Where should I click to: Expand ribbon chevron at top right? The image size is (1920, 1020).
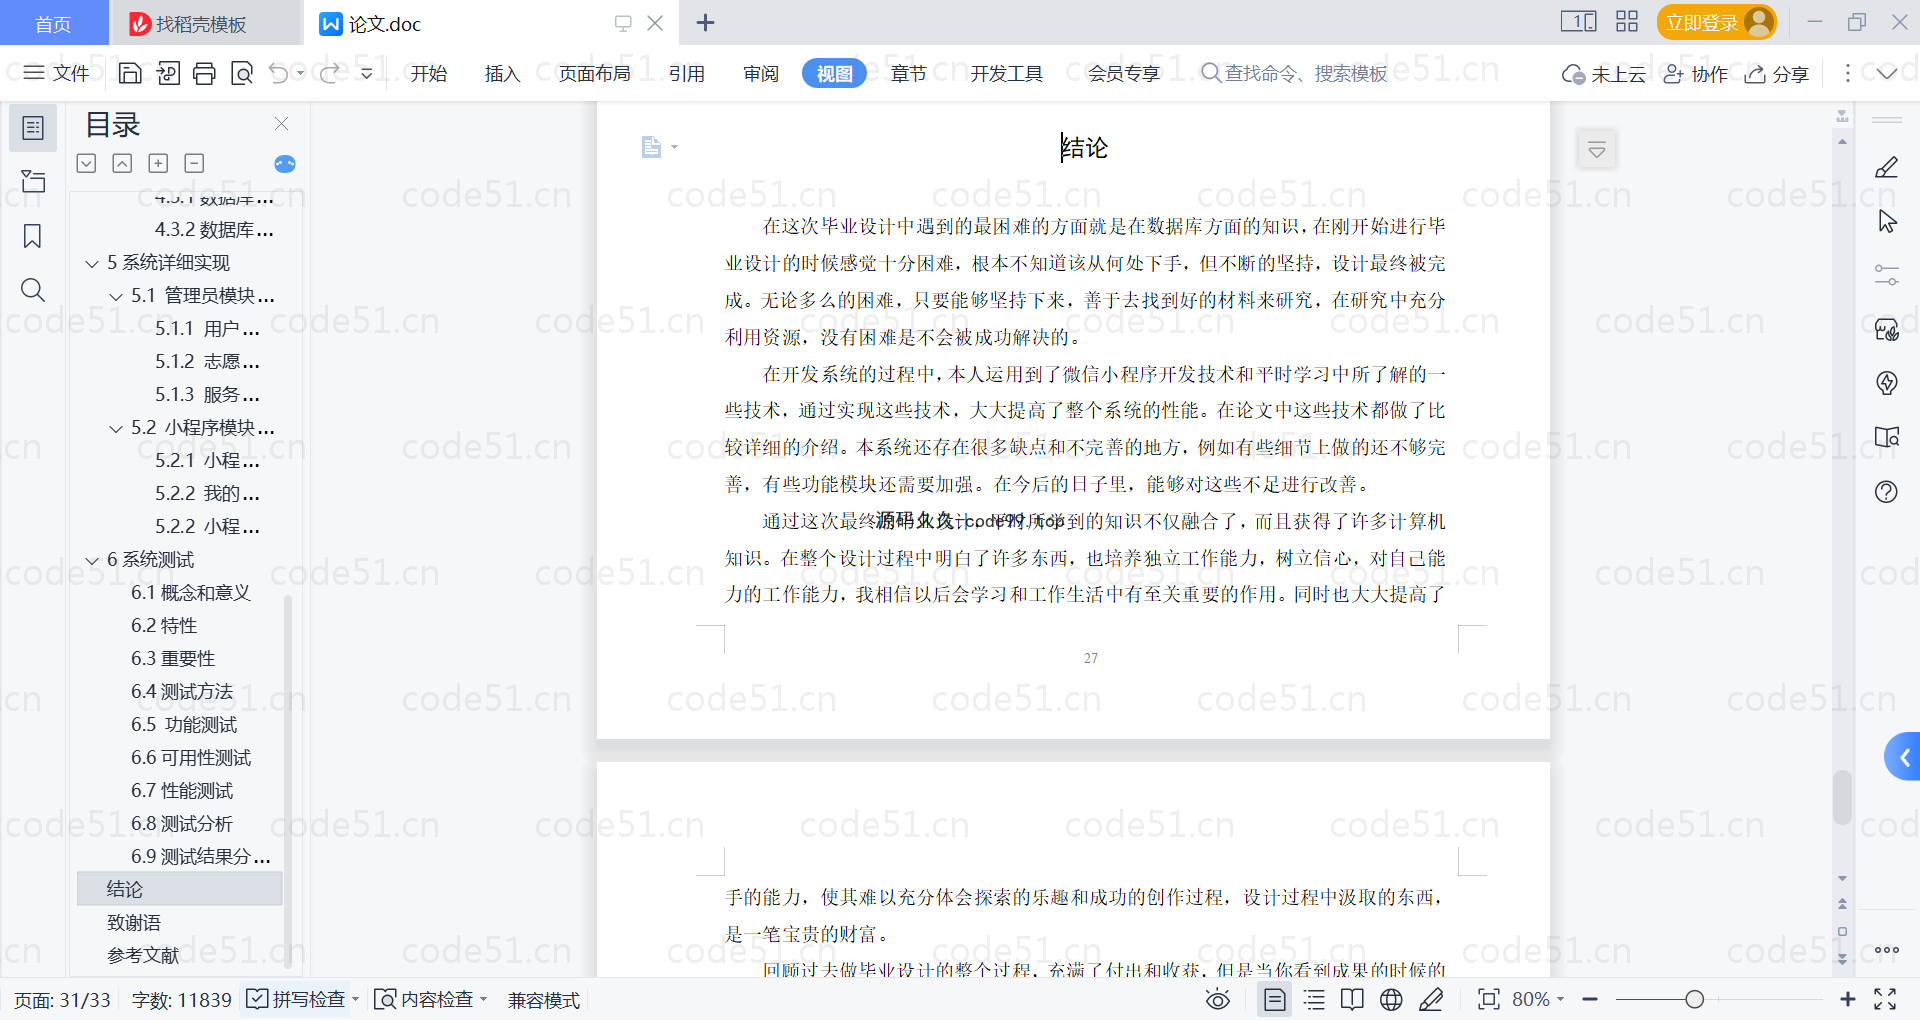tap(1887, 73)
